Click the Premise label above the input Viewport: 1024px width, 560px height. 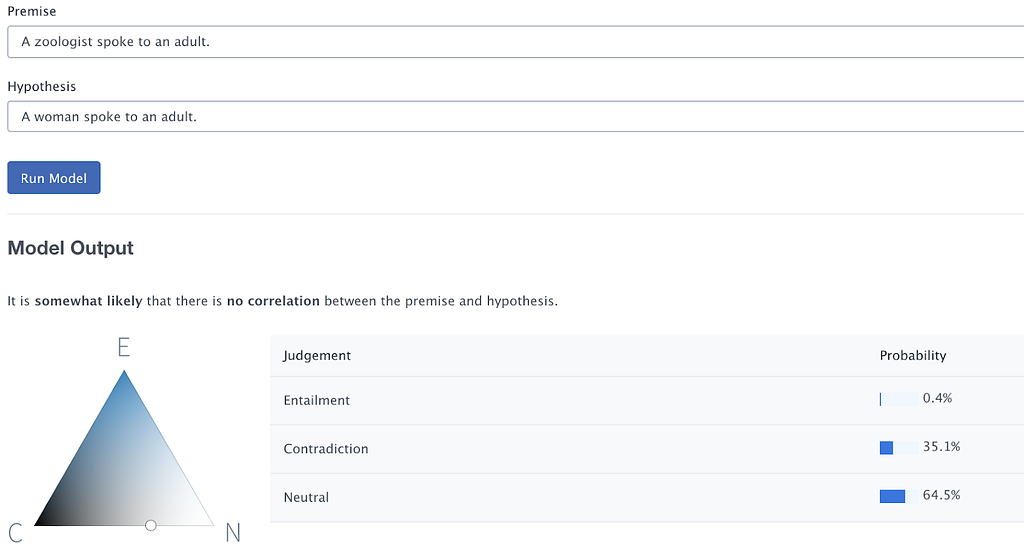click(31, 12)
